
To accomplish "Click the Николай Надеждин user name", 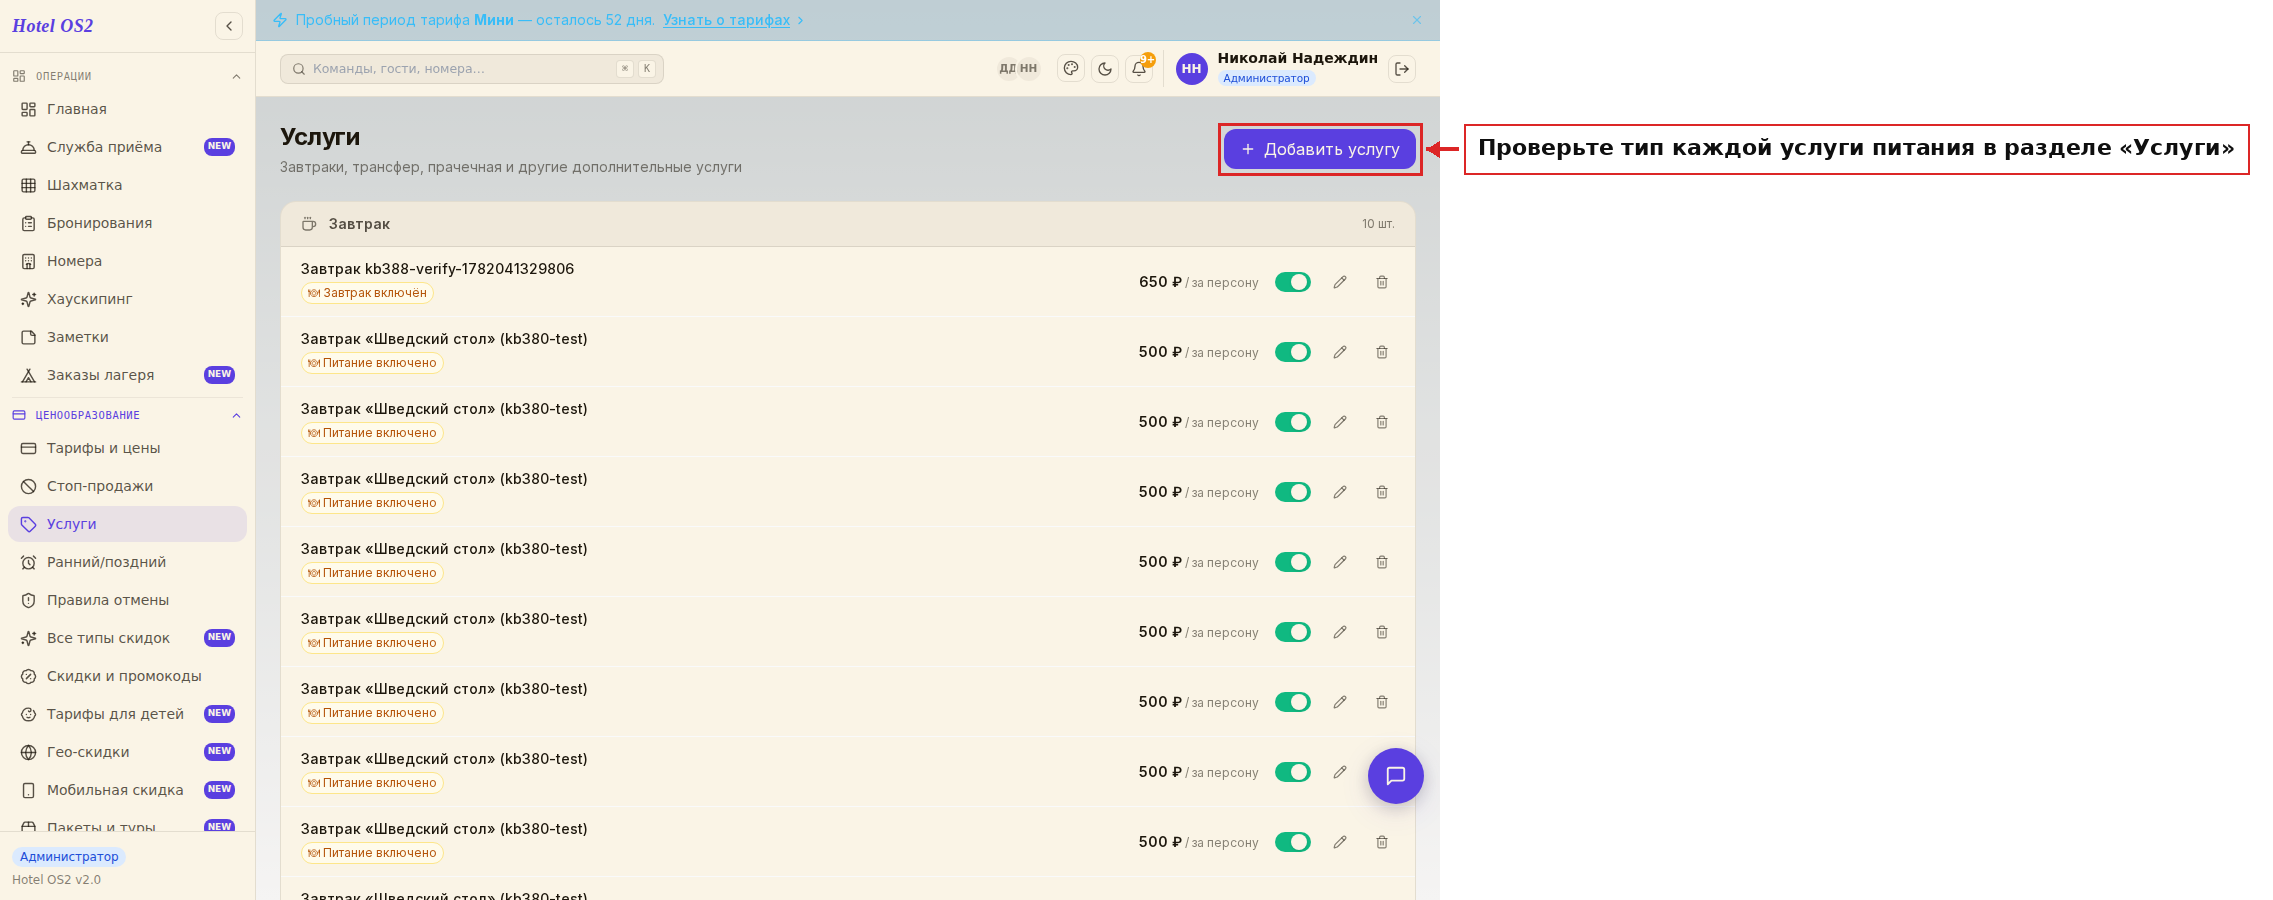I will click(x=1297, y=58).
